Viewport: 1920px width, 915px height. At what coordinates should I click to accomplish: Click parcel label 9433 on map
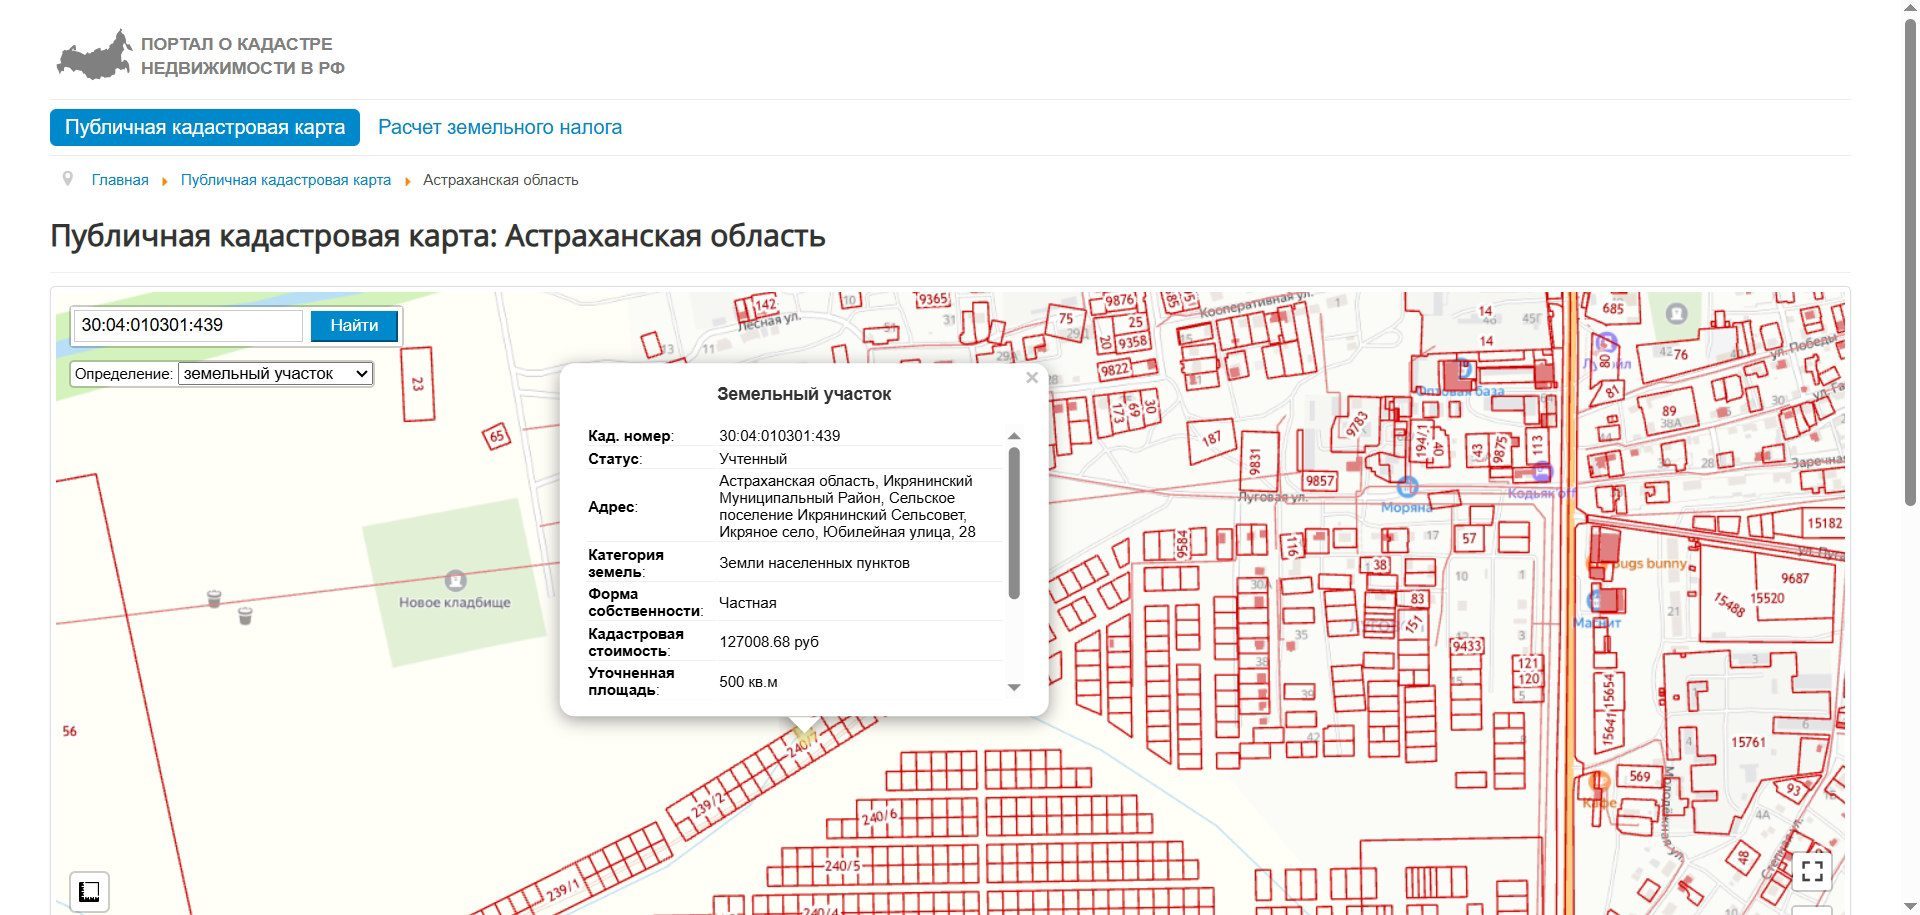(x=1467, y=646)
